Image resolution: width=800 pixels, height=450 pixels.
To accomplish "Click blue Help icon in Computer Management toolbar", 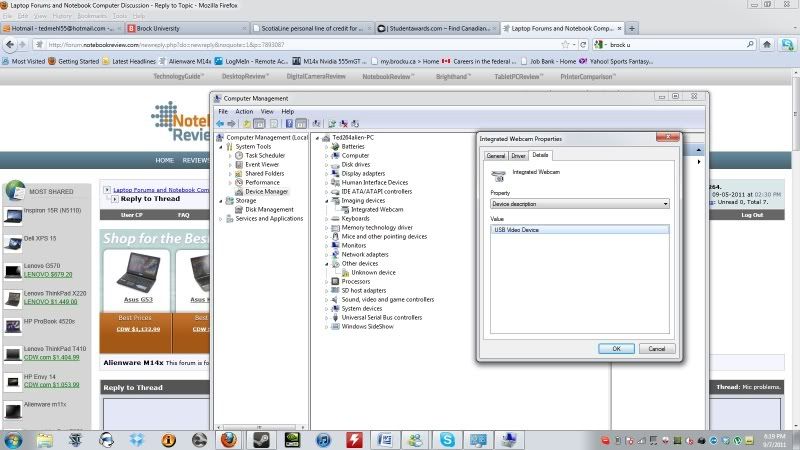I will pyautogui.click(x=289, y=123).
